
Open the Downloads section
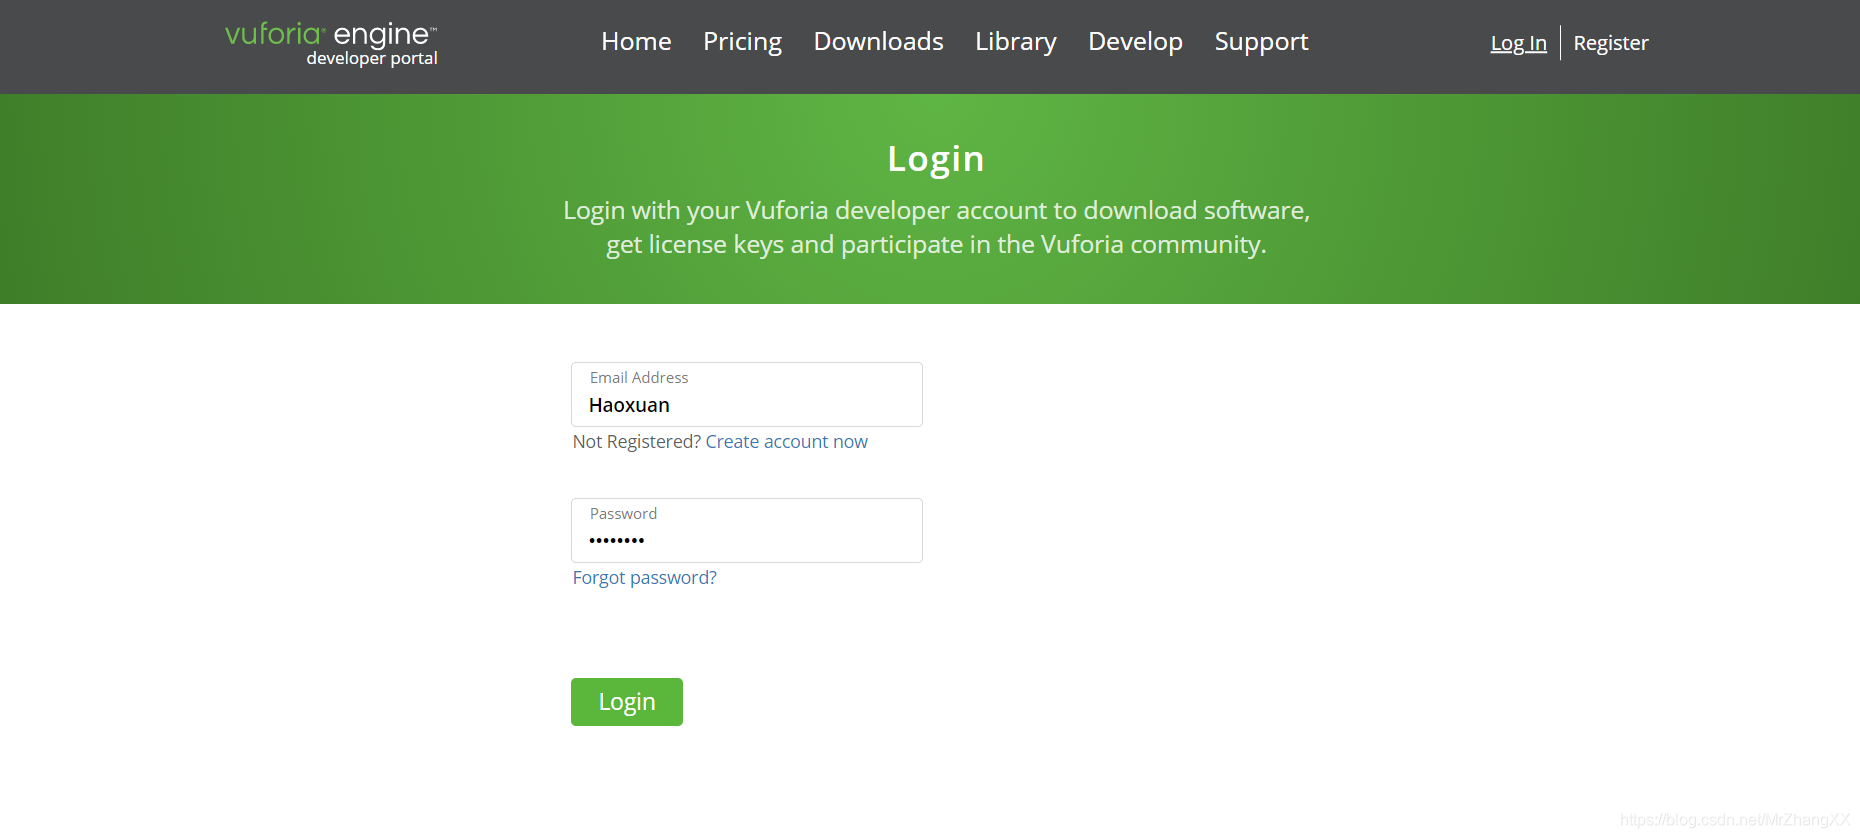point(878,42)
